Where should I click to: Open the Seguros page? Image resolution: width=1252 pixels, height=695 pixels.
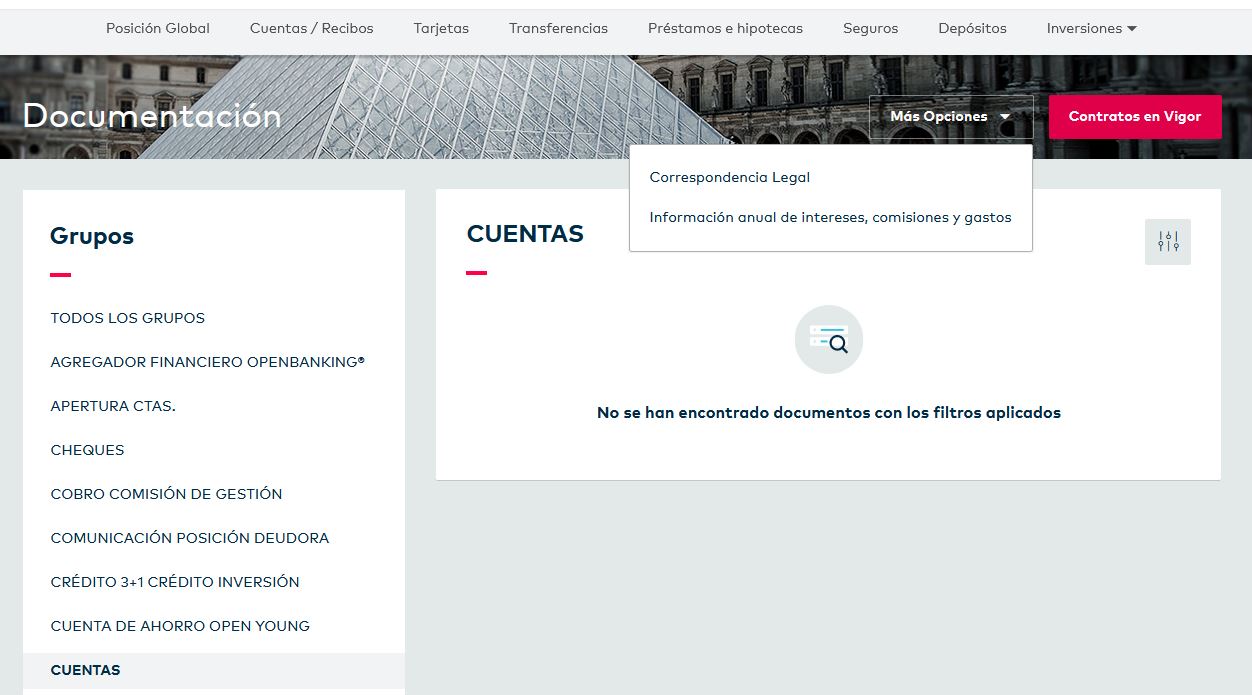[x=870, y=28]
